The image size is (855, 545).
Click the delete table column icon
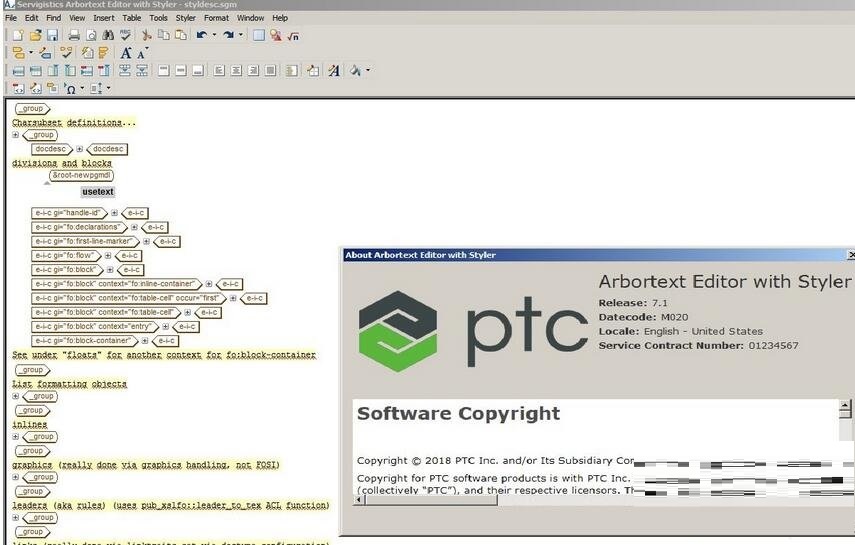[x=104, y=70]
